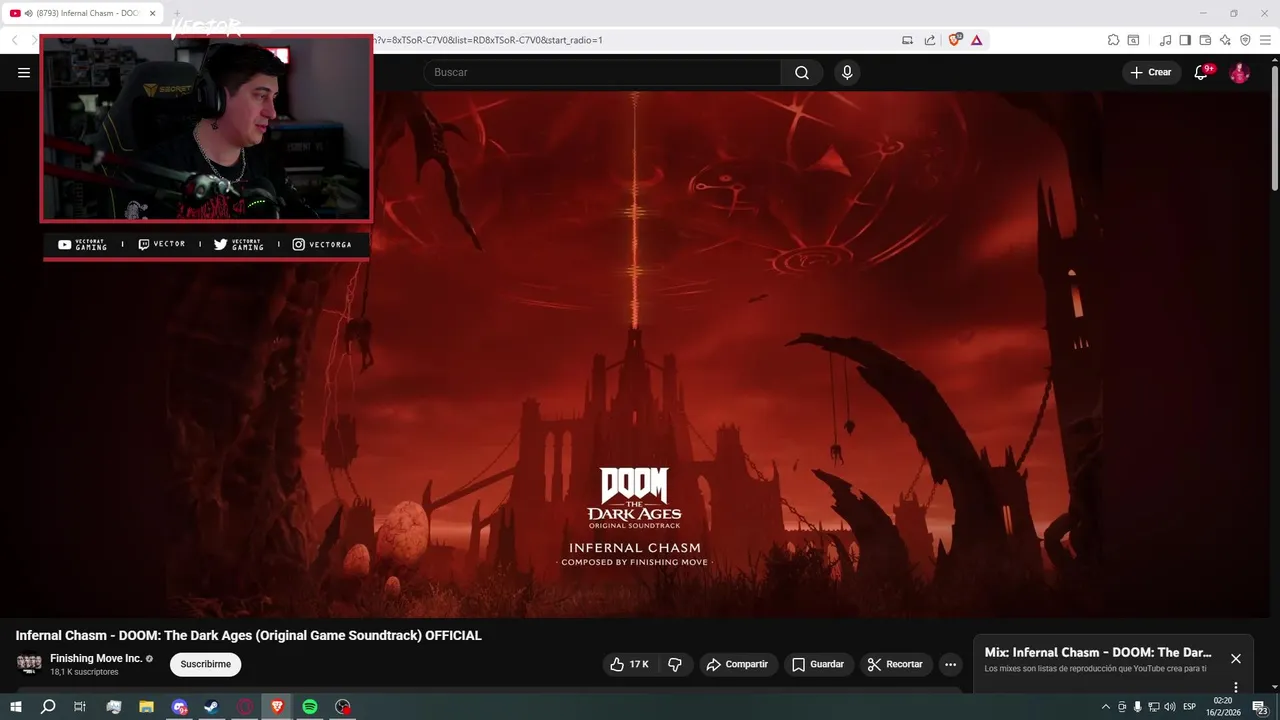Screen dimensions: 1280x720
Task: Open YouTube notifications bell
Action: coord(1202,72)
